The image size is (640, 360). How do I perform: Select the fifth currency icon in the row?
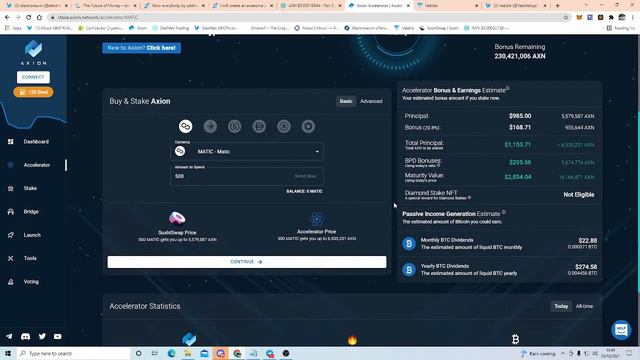tap(284, 127)
